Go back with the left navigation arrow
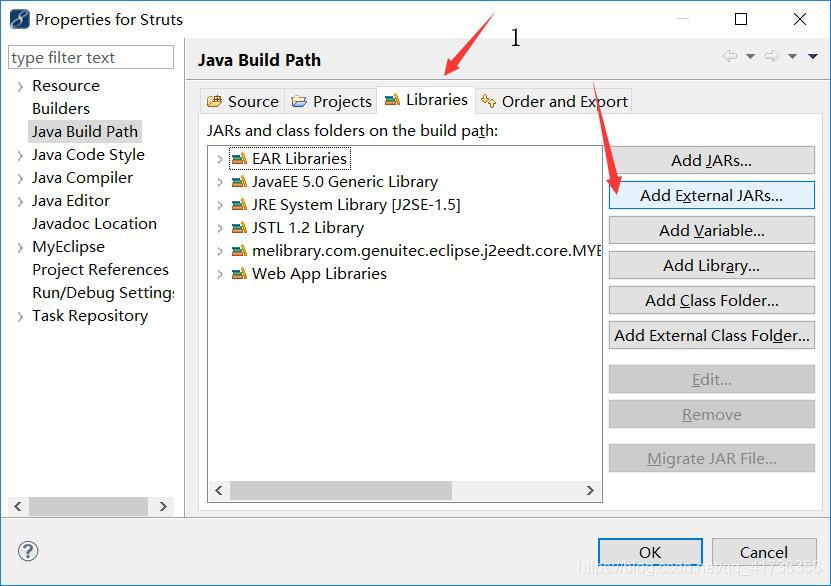This screenshot has width=831, height=586. click(x=730, y=56)
